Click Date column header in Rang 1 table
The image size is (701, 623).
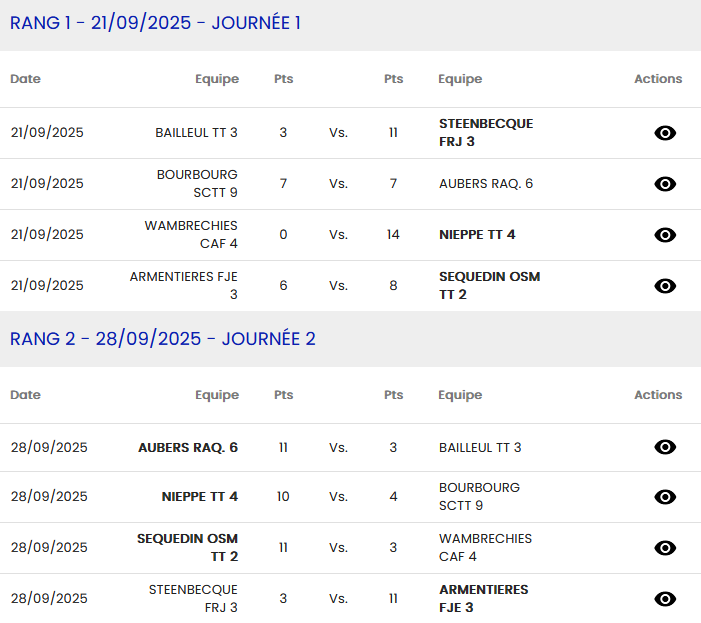[26, 79]
